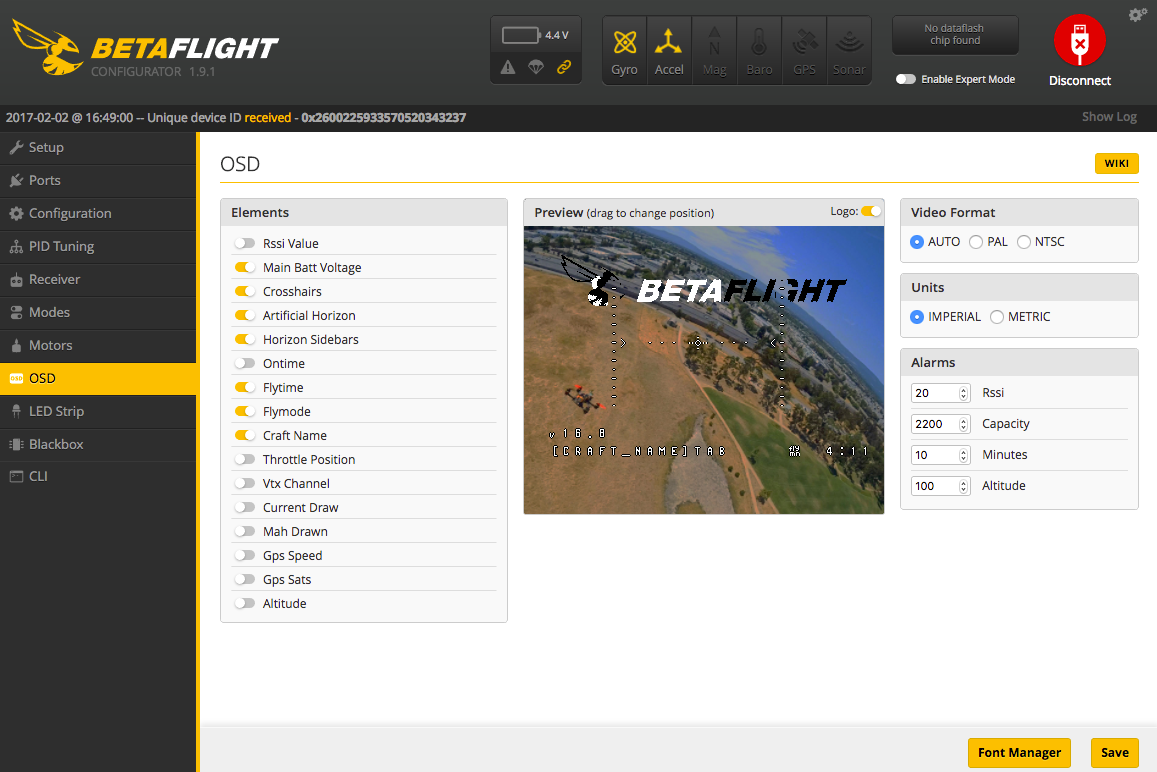Viewport: 1157px width, 772px height.
Task: Click the battery voltage indicator icon
Action: click(521, 35)
